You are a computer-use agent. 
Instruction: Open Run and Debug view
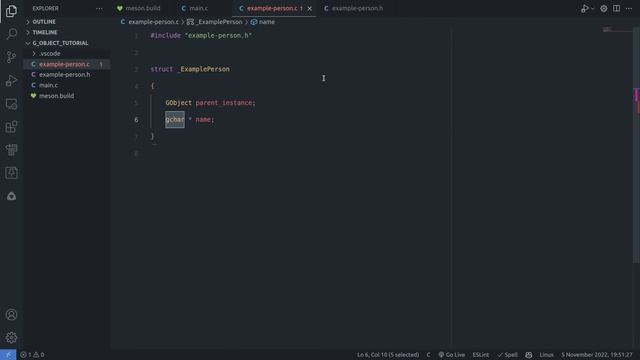[x=11, y=80]
